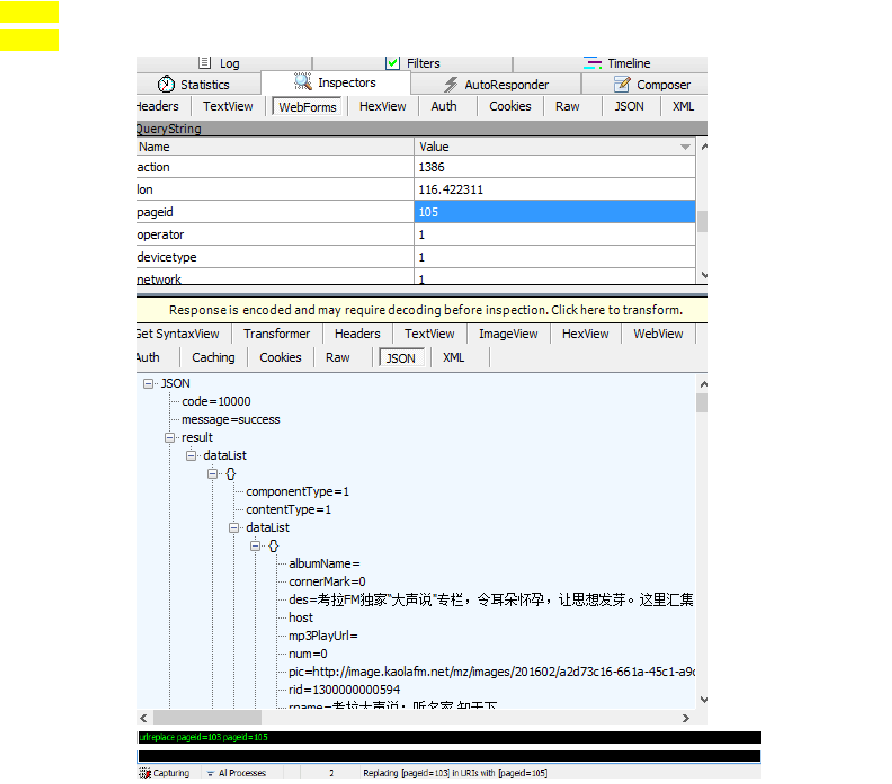892x784 pixels.
Task: Click the Name column header
Action: [275, 147]
